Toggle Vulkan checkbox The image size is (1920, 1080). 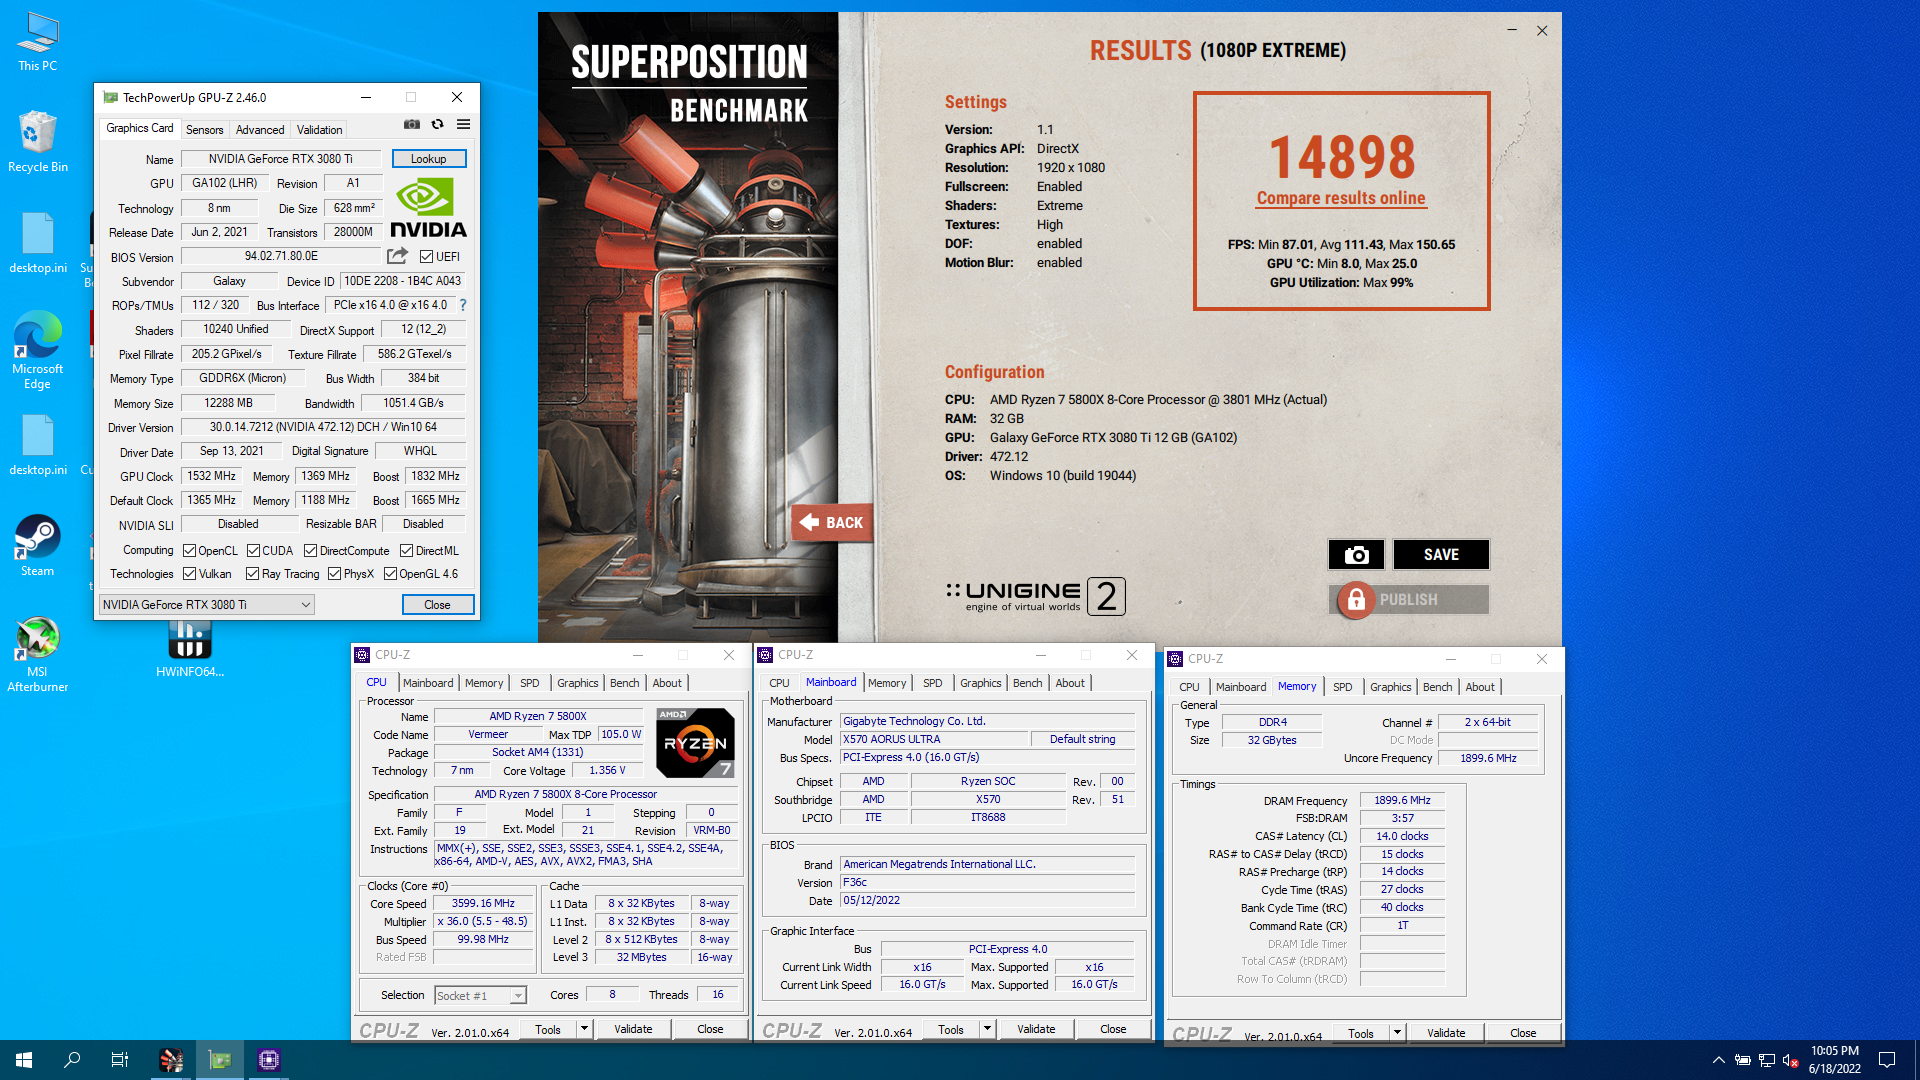(189, 574)
